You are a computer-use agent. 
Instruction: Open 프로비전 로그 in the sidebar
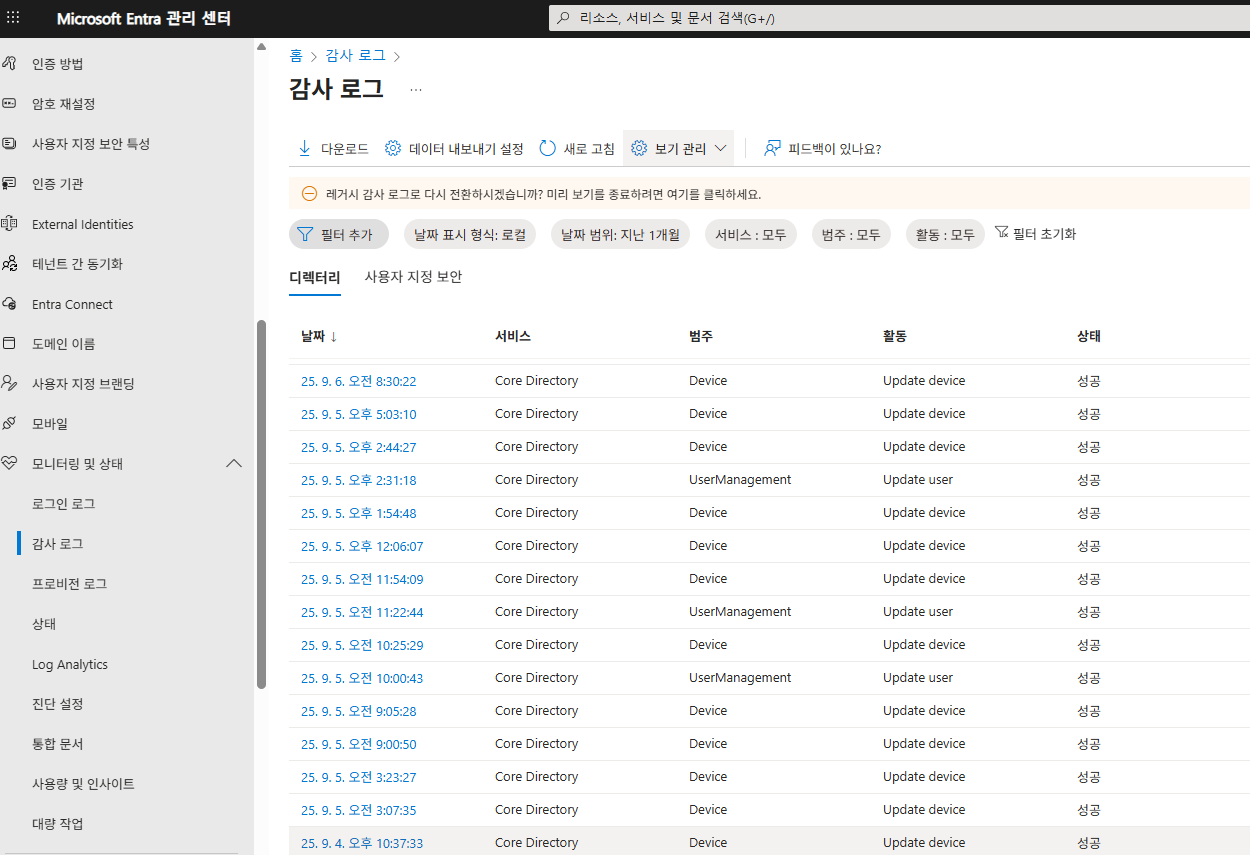click(x=69, y=584)
